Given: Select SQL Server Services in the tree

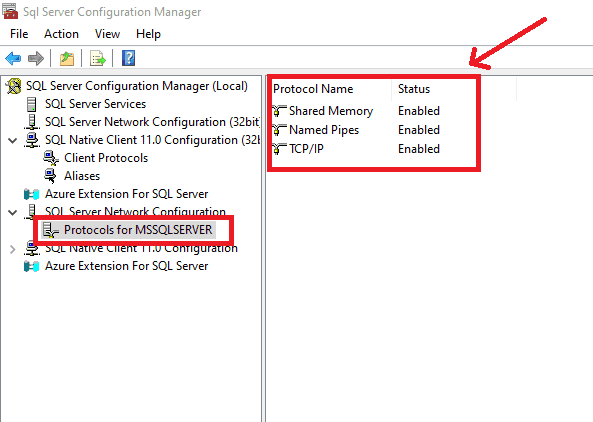Looking at the screenshot, I should click(95, 104).
